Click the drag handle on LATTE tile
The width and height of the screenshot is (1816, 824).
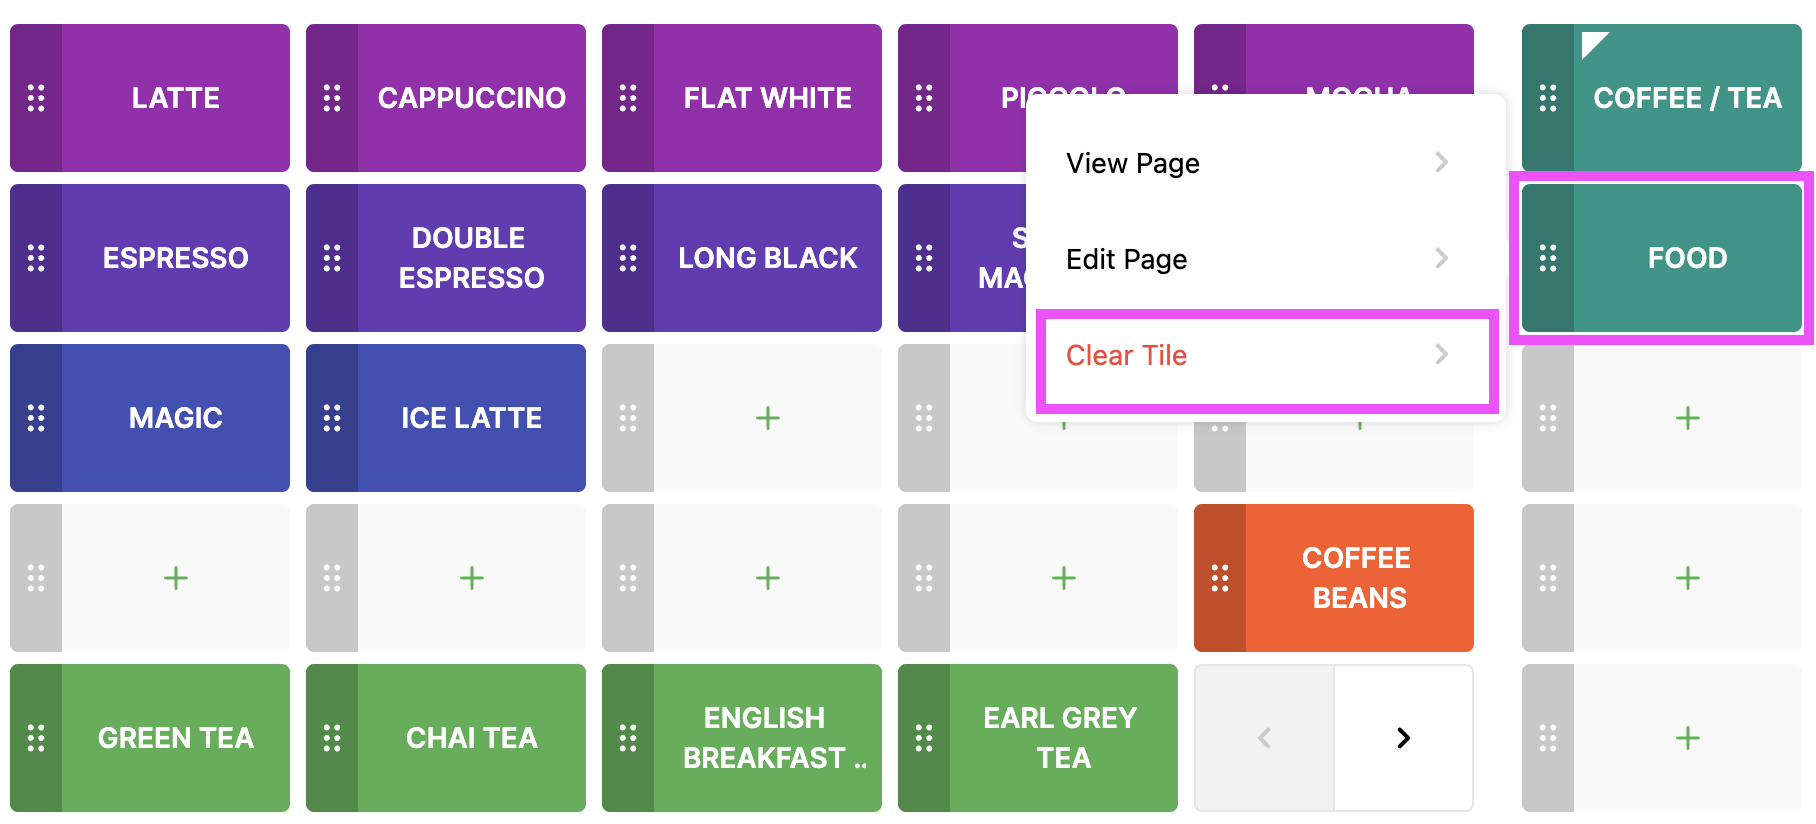pos(36,98)
